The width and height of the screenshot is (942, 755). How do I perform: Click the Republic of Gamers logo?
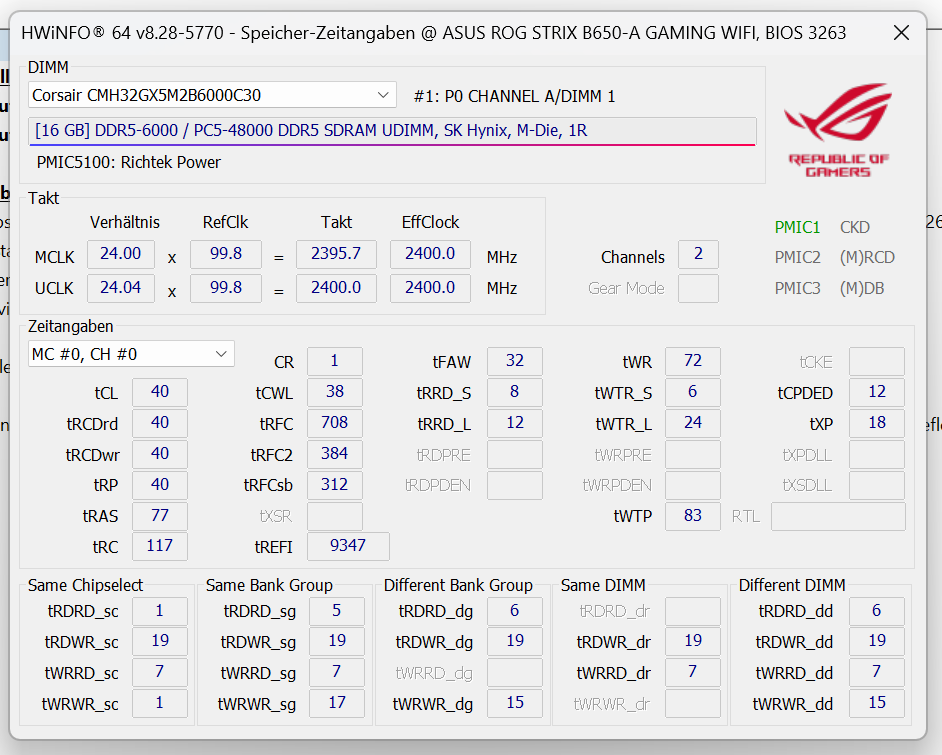click(x=837, y=130)
